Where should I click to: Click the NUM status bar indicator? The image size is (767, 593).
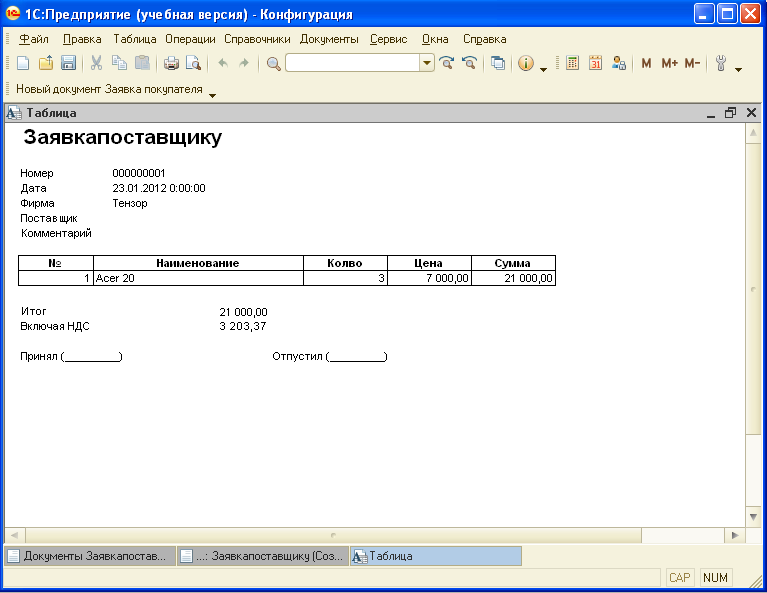click(715, 578)
